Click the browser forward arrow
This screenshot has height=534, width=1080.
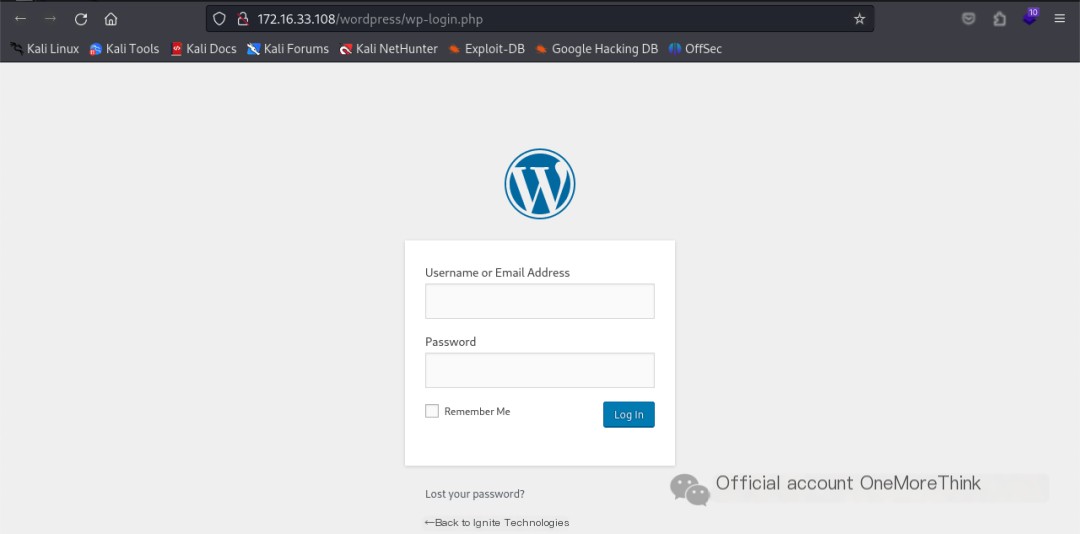coord(50,19)
